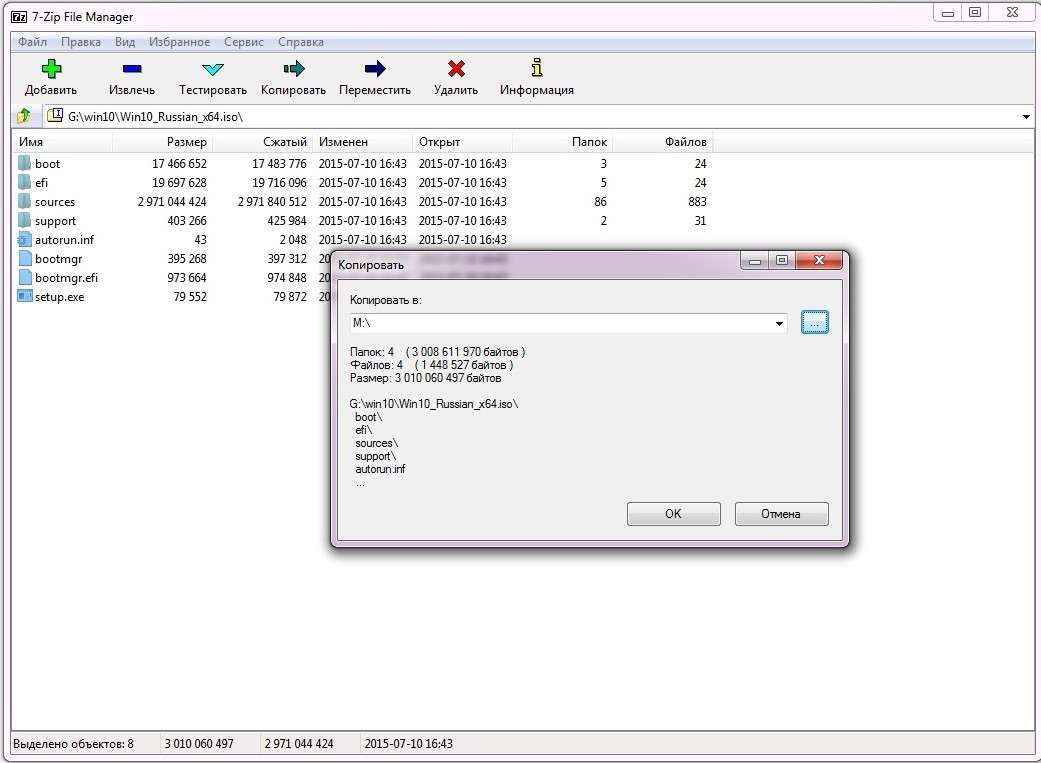Screen dimensions: 1041x763
Task: Click the status bar text Выделено объектов: 8
Action: [x=73, y=744]
